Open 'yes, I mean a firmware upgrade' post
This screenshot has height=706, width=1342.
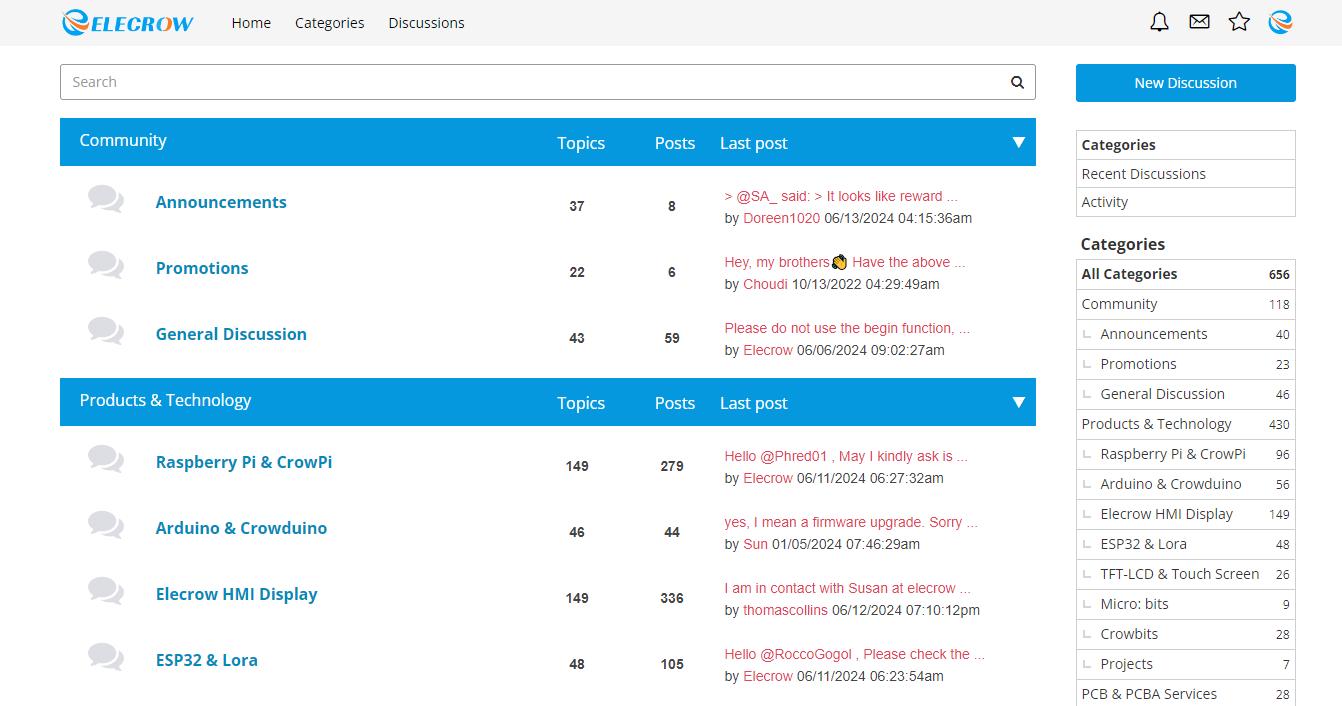point(851,522)
